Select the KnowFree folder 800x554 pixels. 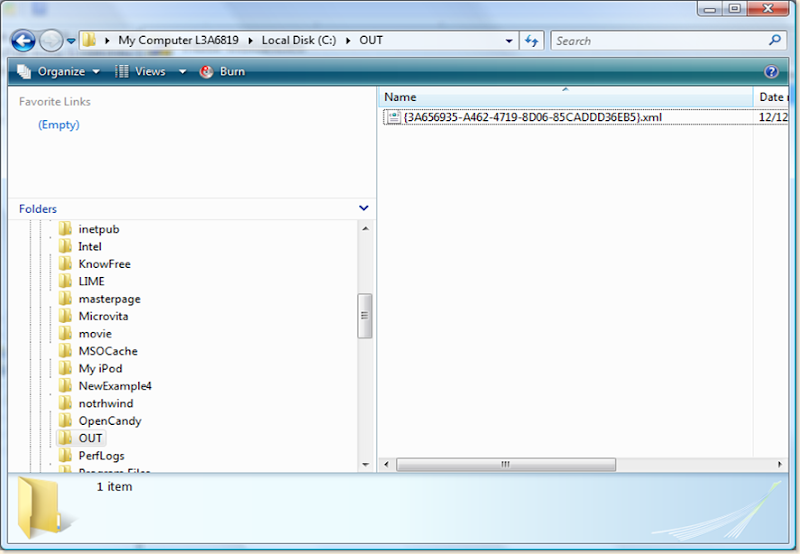pyautogui.click(x=104, y=264)
